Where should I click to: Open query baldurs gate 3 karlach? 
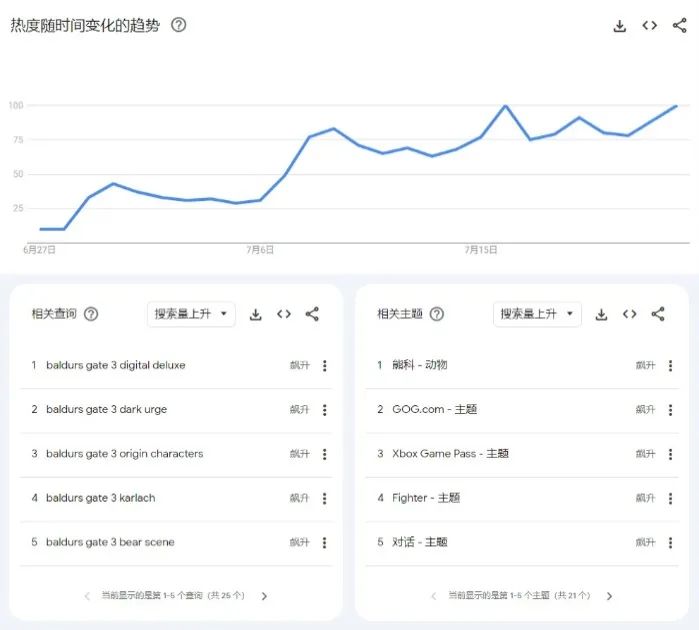[101, 498]
